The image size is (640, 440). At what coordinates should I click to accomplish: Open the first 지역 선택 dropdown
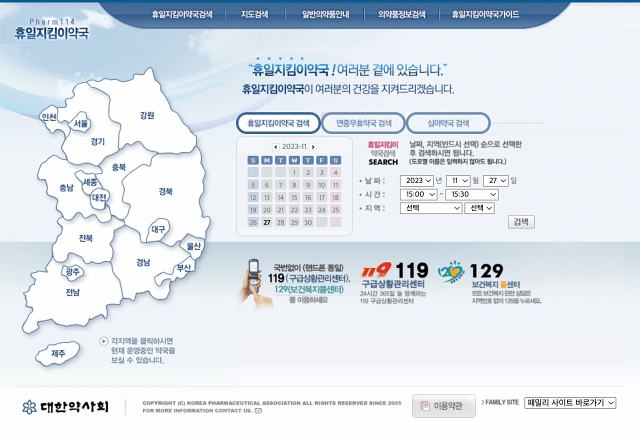click(x=431, y=208)
